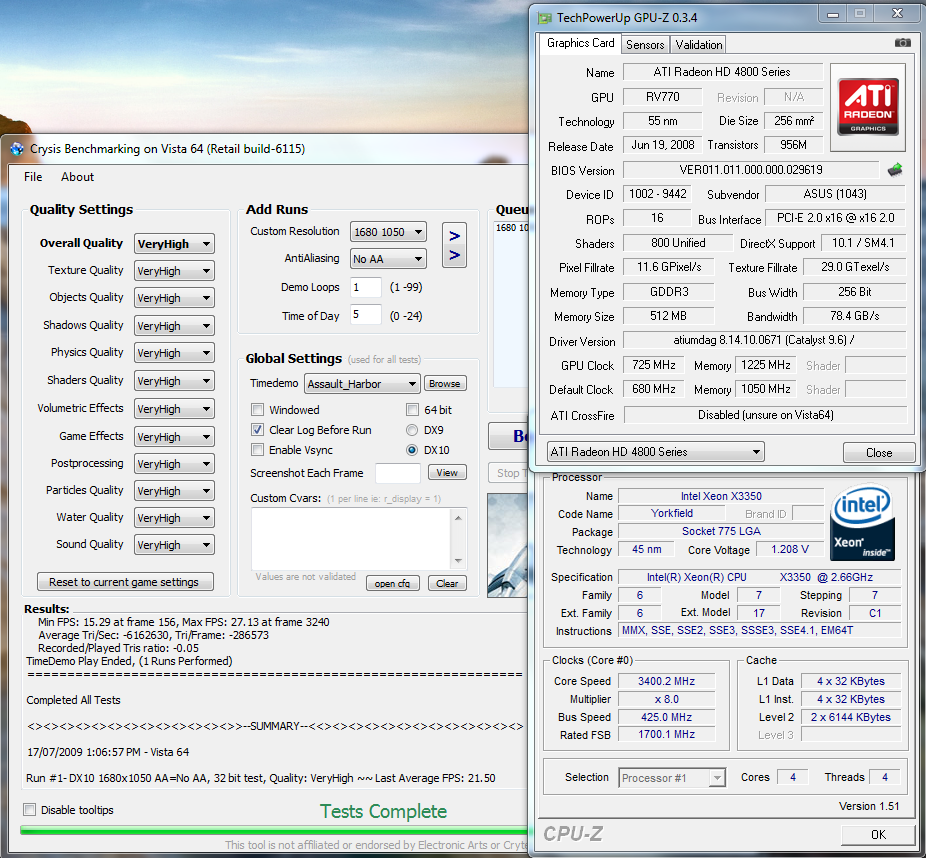Click the View button
Image resolution: width=926 pixels, height=858 pixels.
447,472
